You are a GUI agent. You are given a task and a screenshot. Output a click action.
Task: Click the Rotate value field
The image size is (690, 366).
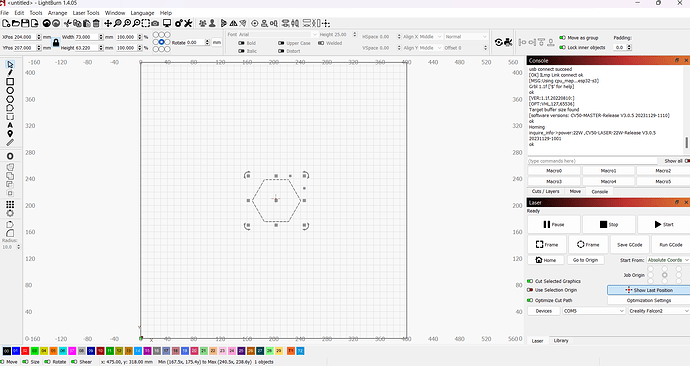pos(195,43)
